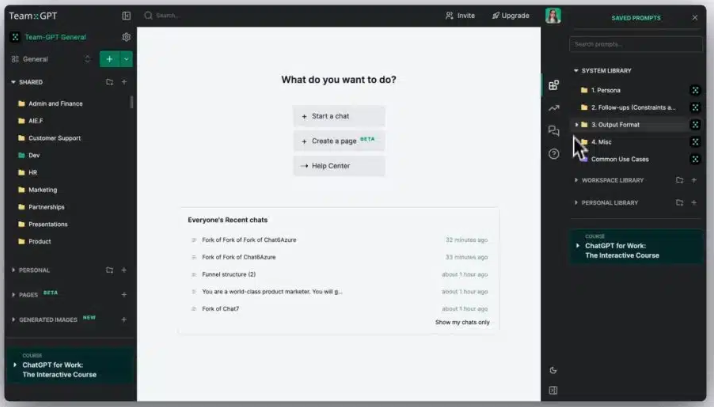Click the green plus new chat button
714x407 pixels.
coord(109,59)
